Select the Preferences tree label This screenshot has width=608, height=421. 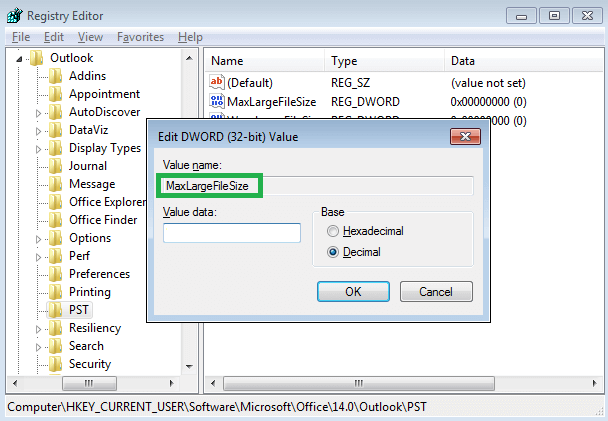click(x=99, y=274)
